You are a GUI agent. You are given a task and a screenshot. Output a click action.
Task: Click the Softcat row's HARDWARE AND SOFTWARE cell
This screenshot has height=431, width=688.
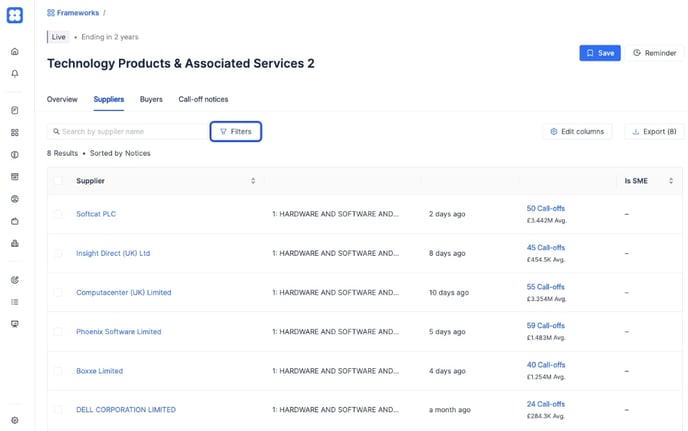(x=335, y=214)
